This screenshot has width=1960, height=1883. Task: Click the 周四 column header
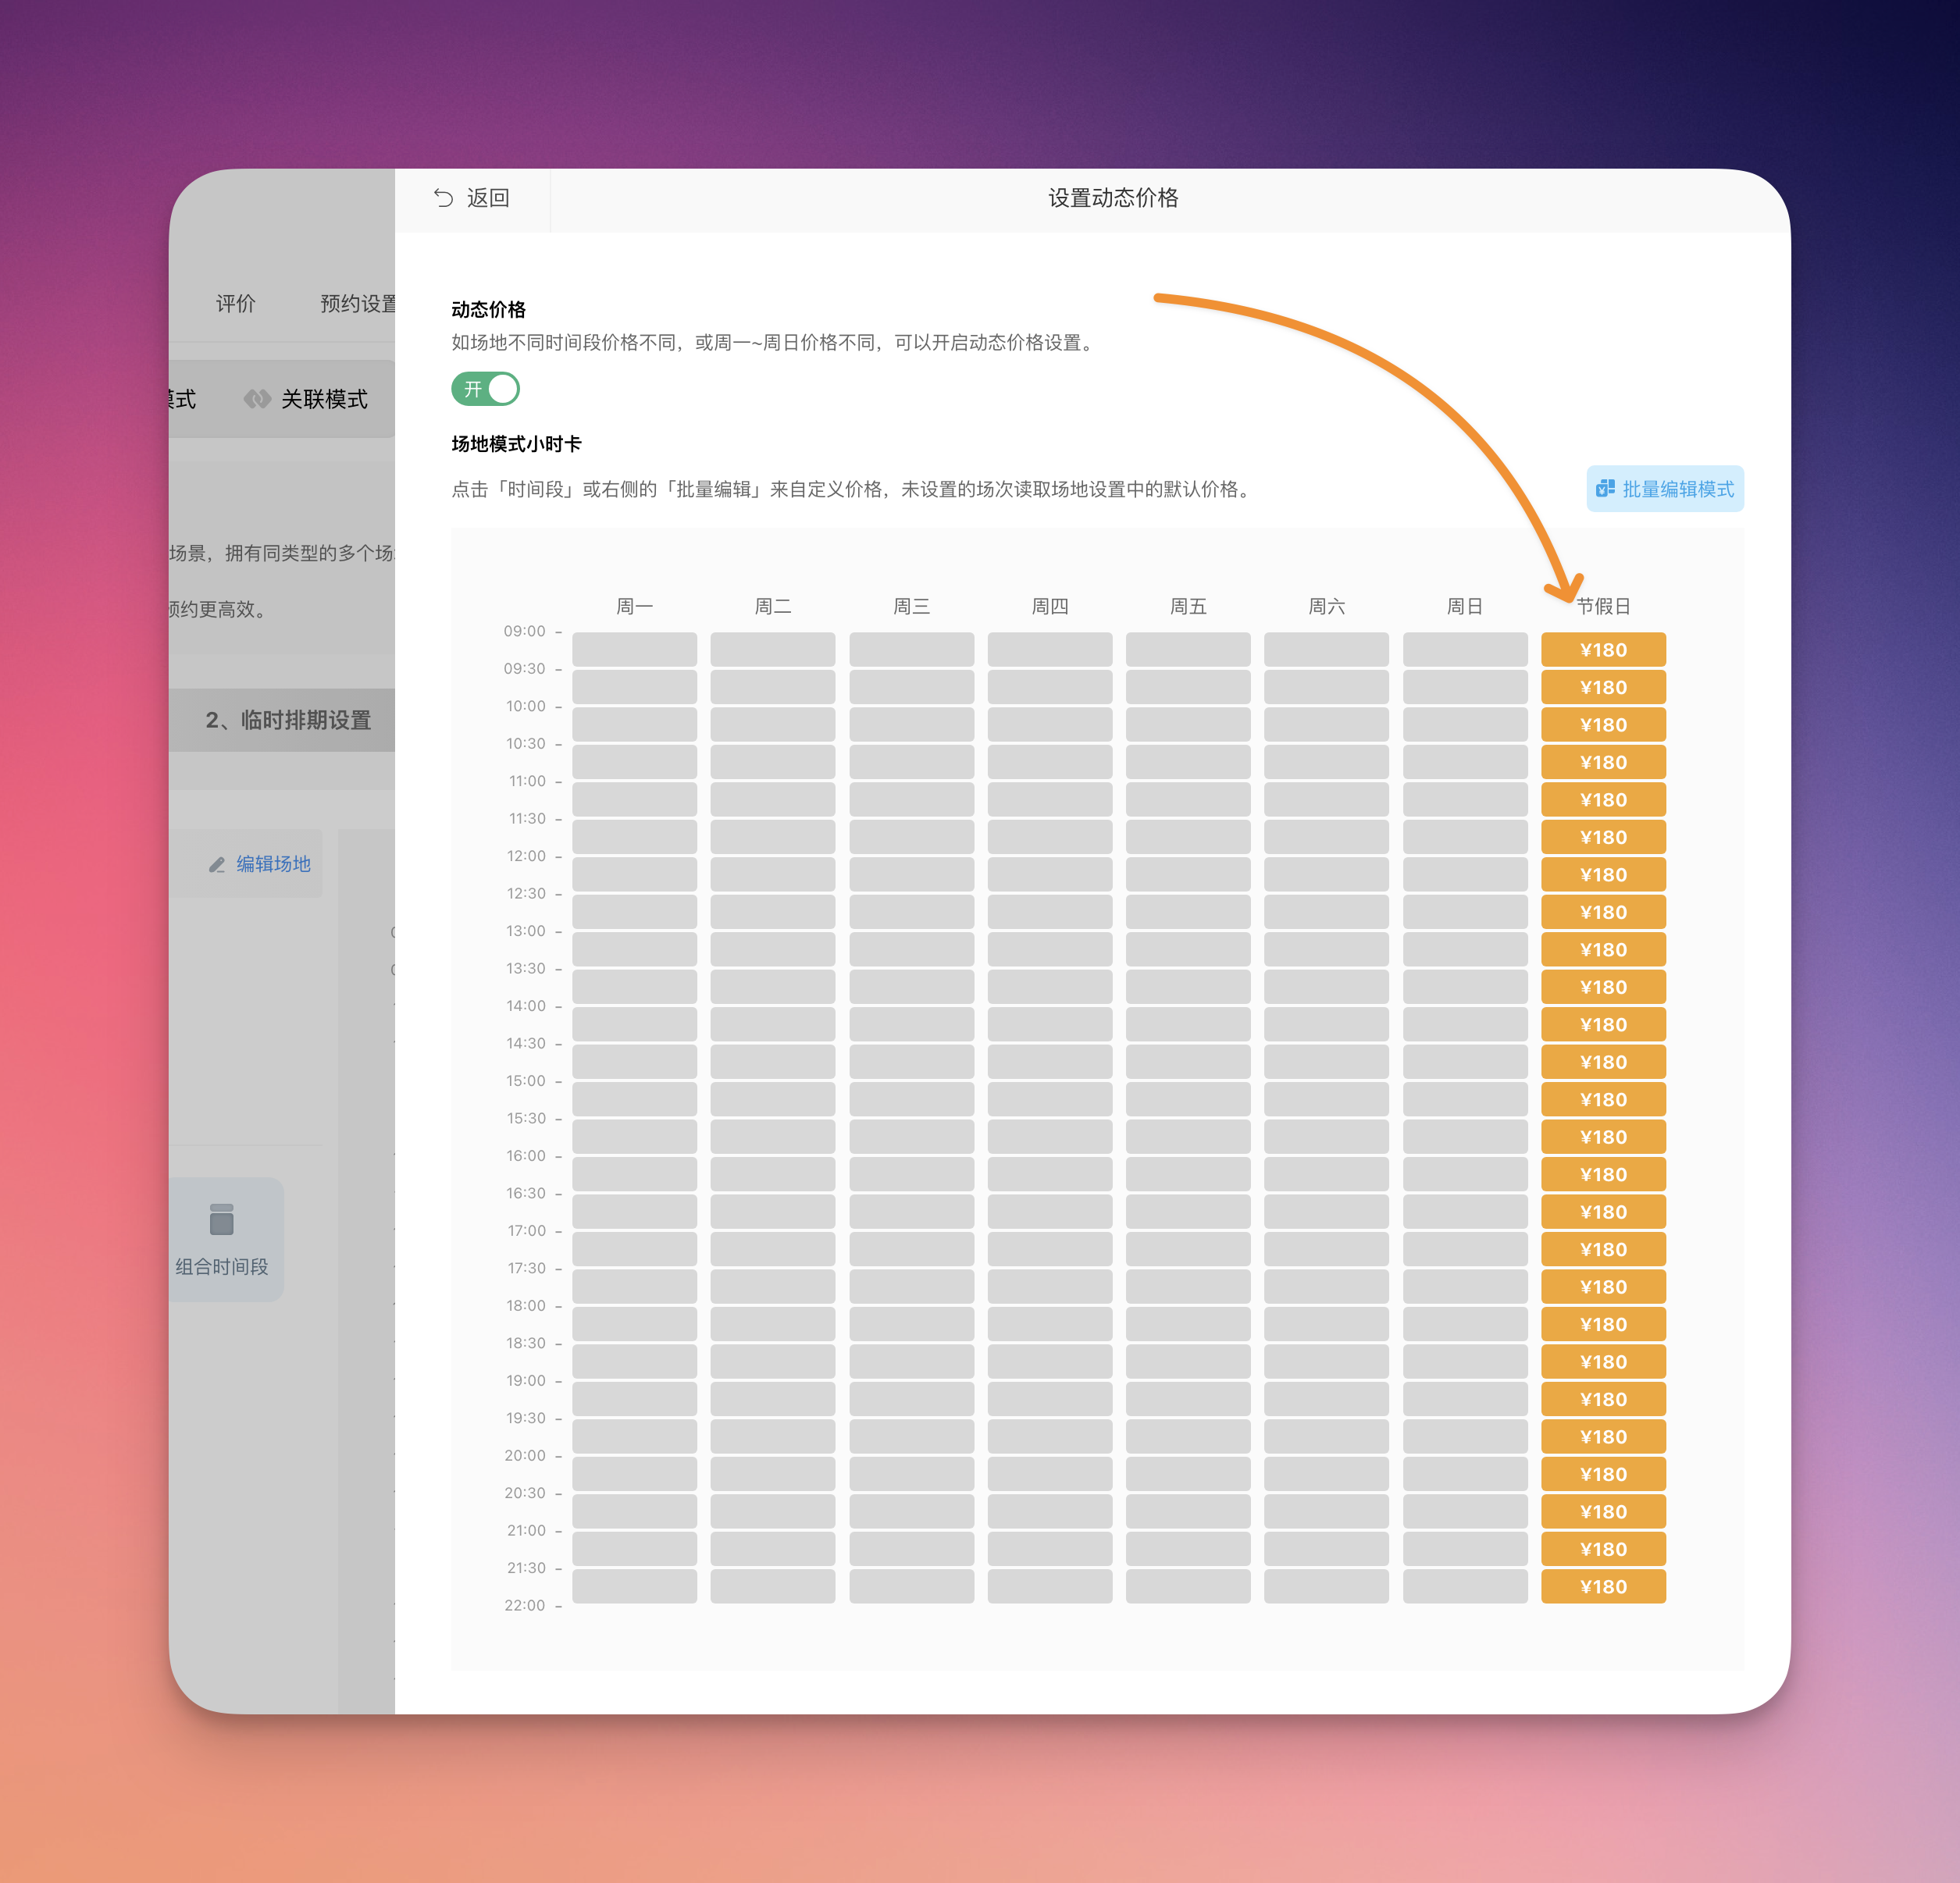pos(1049,606)
